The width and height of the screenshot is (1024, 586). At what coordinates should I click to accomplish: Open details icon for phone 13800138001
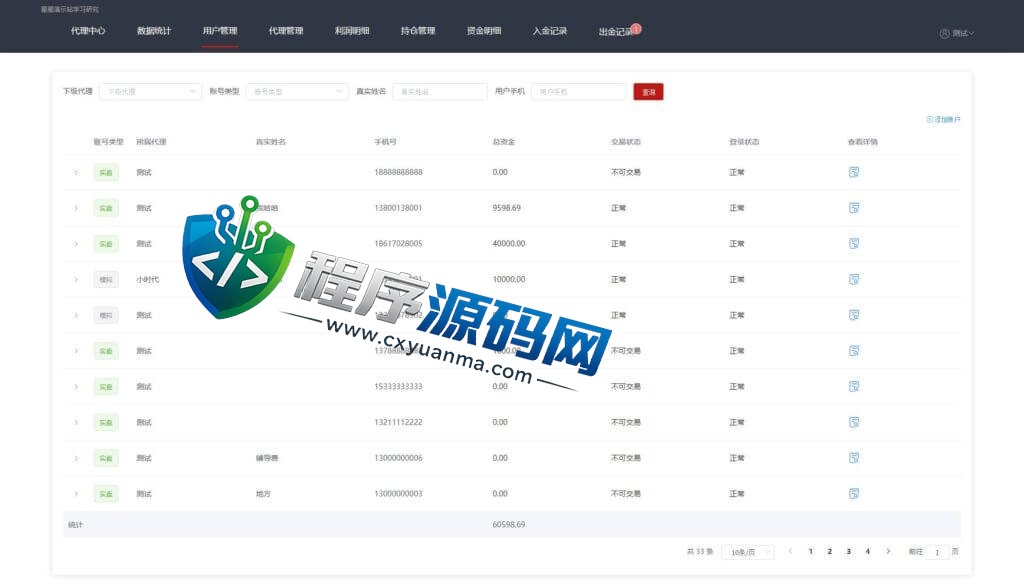pyautogui.click(x=854, y=208)
